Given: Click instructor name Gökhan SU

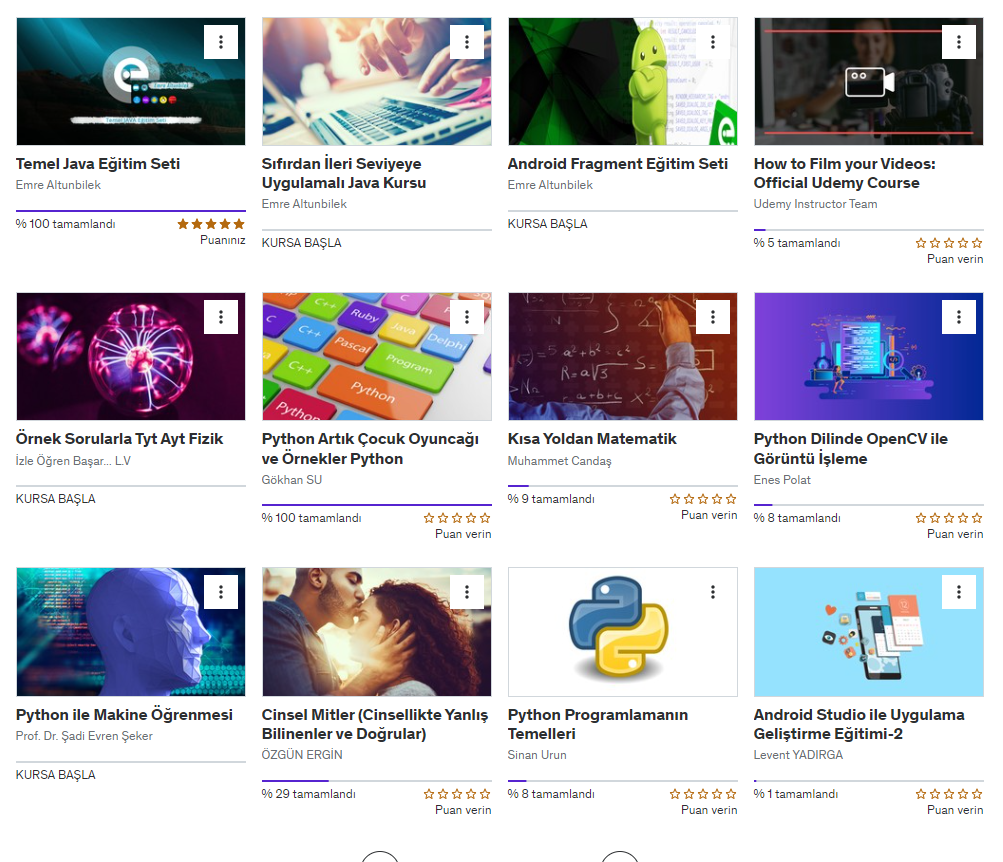Looking at the screenshot, I should 292,480.
